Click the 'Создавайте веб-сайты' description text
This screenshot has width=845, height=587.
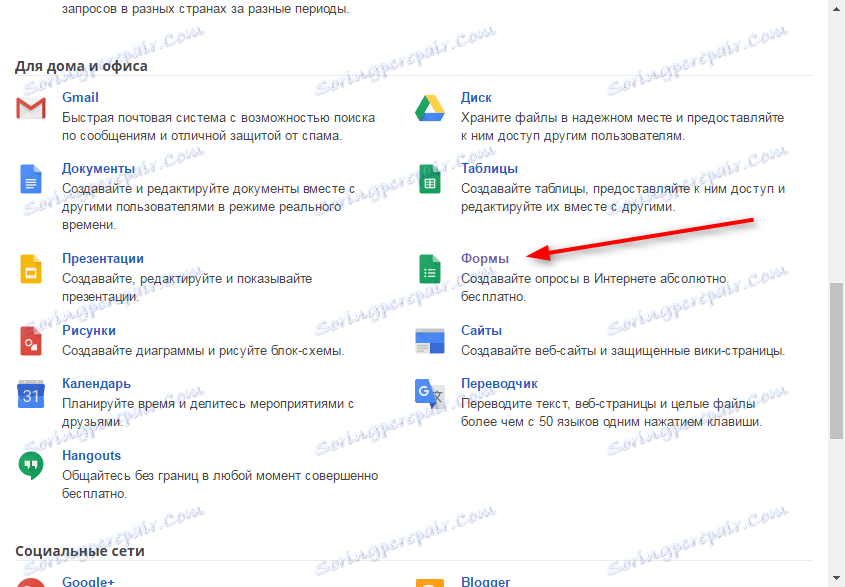click(x=623, y=351)
